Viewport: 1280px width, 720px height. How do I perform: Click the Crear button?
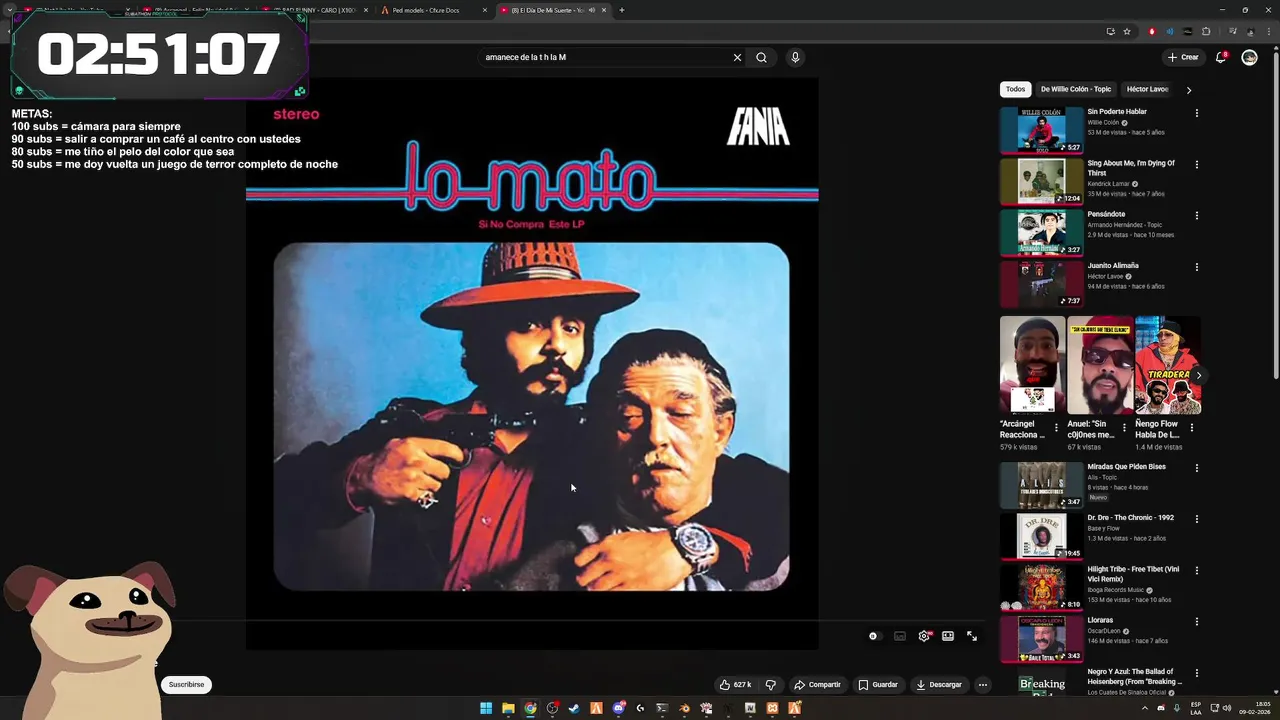pos(1183,57)
